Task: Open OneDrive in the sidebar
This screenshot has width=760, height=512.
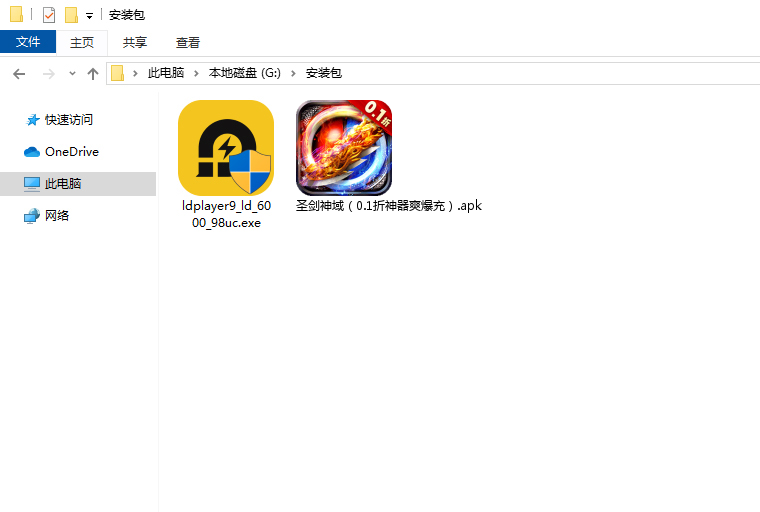Action: (71, 152)
